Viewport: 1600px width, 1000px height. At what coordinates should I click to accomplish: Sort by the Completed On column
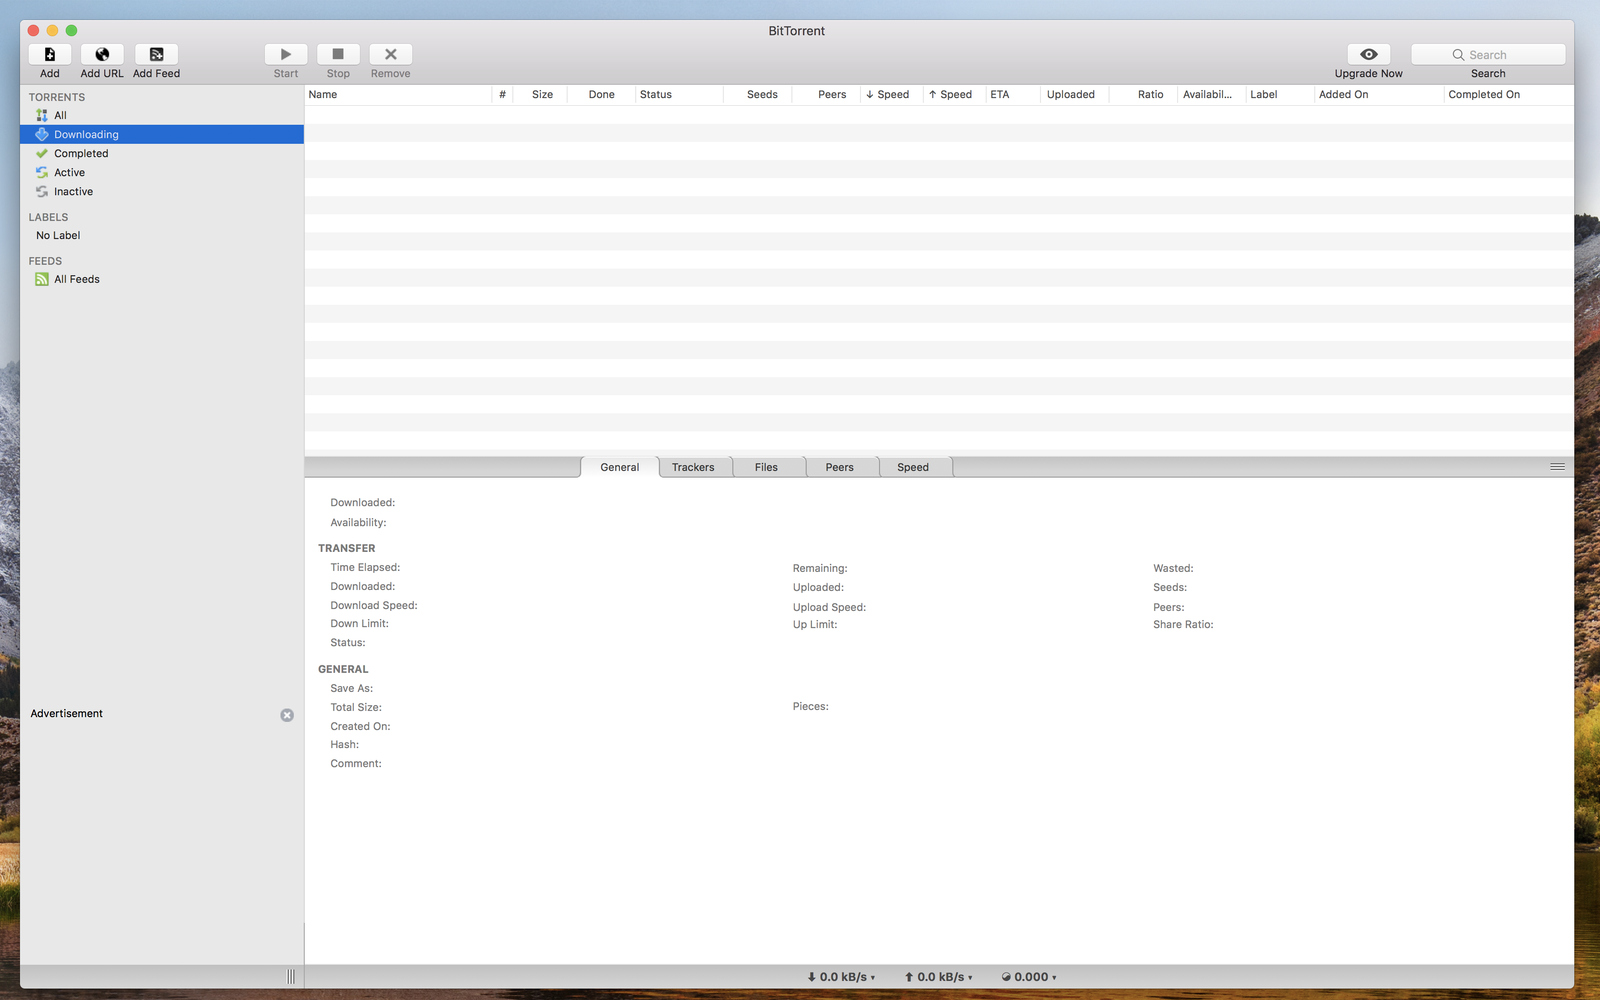click(x=1509, y=94)
